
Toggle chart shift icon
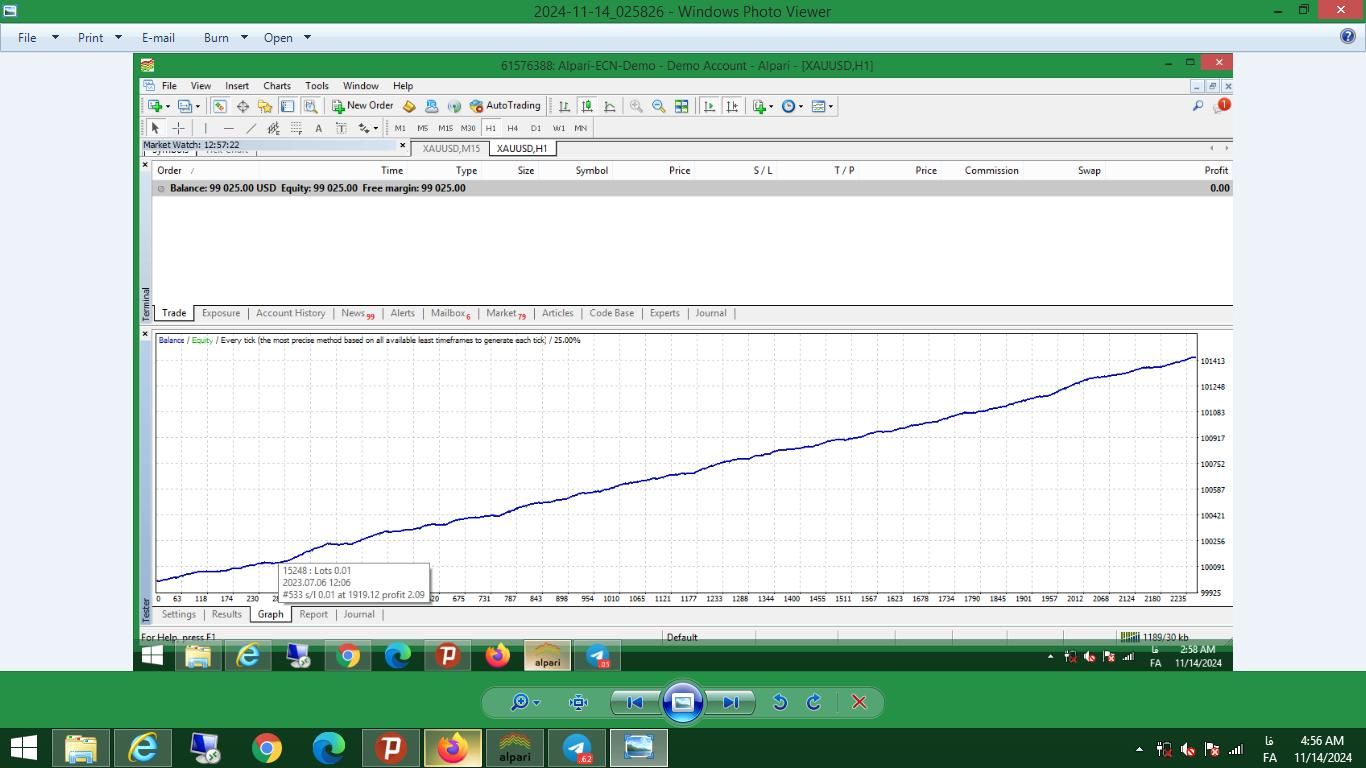pos(732,106)
